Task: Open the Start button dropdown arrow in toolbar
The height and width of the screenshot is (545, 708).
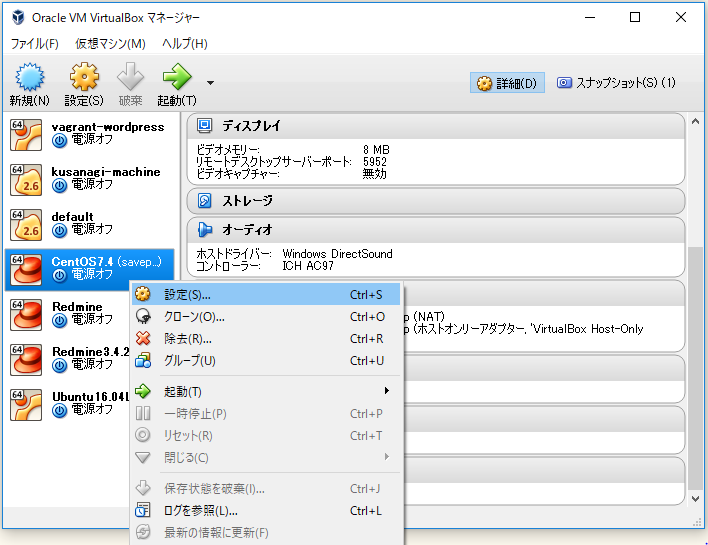Action: (x=210, y=83)
